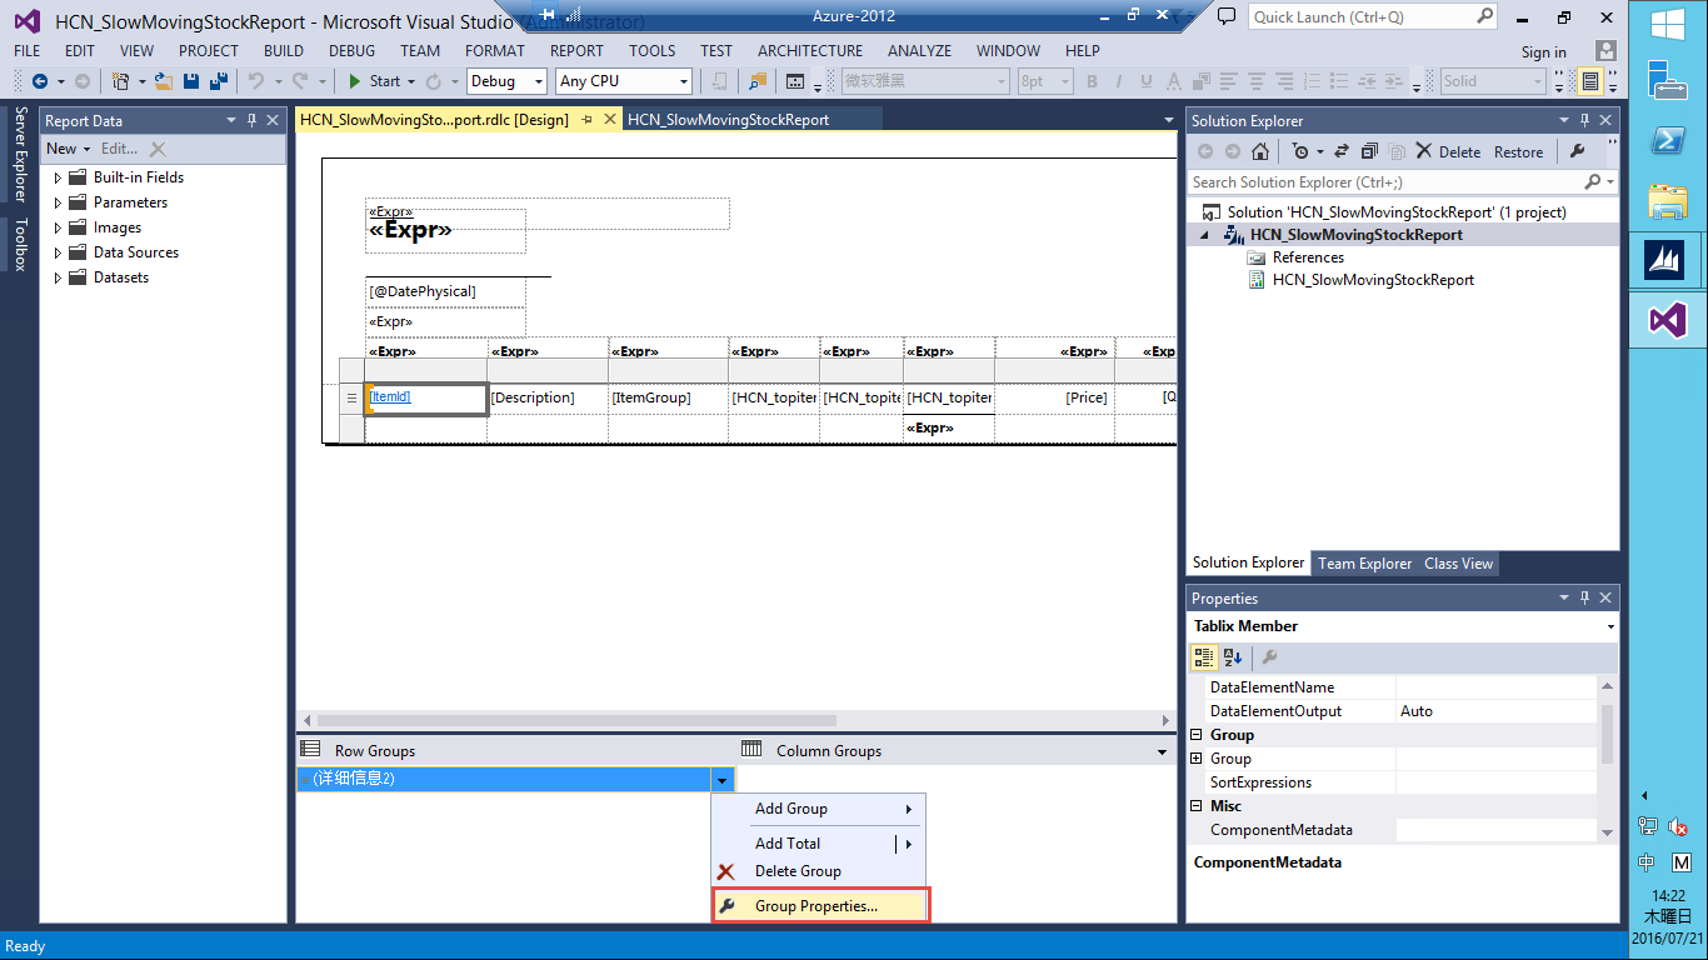
Task: Open the account picture icon near Sign in
Action: coord(1605,51)
